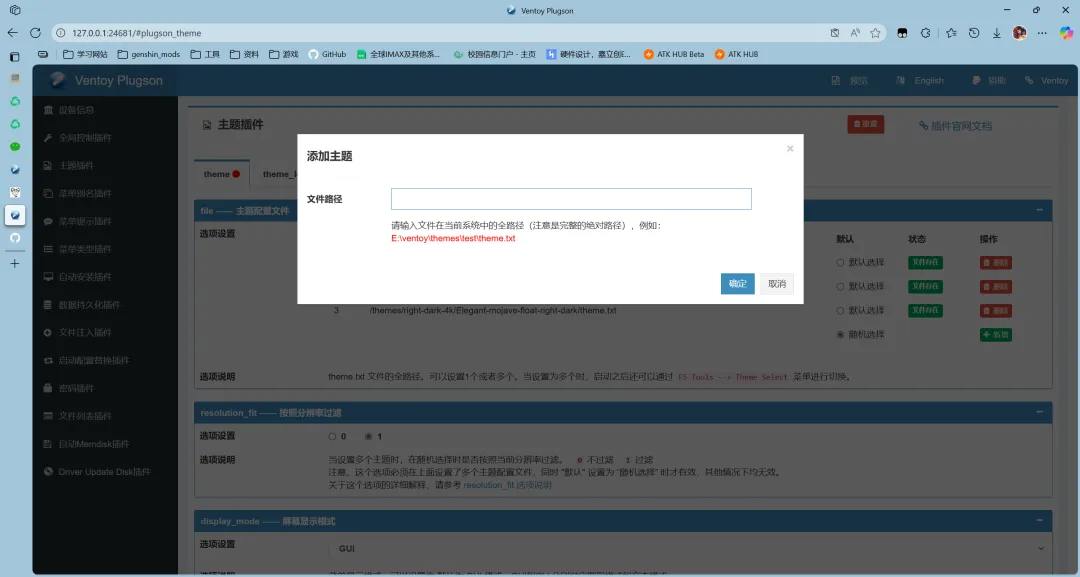
Task: Click the 文件路径 input field
Action: pyautogui.click(x=570, y=198)
